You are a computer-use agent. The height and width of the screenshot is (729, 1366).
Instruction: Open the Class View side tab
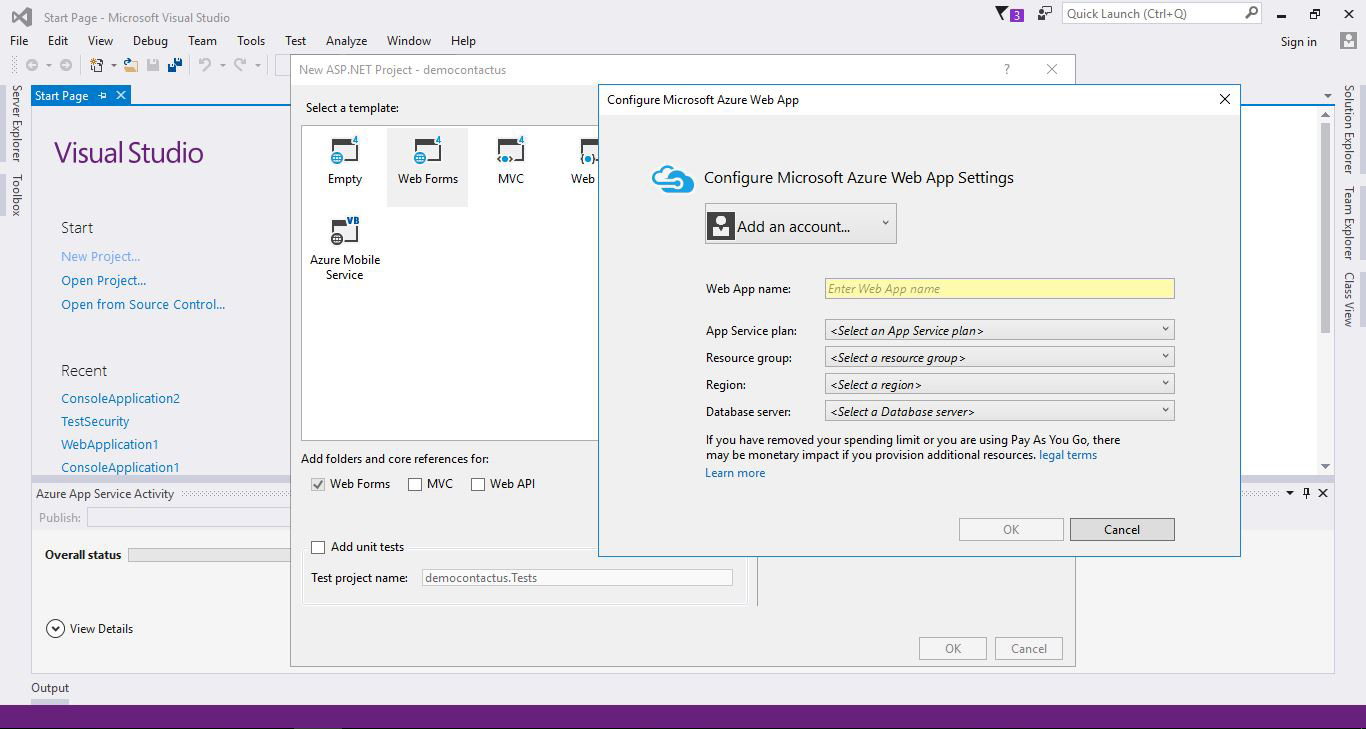1348,299
